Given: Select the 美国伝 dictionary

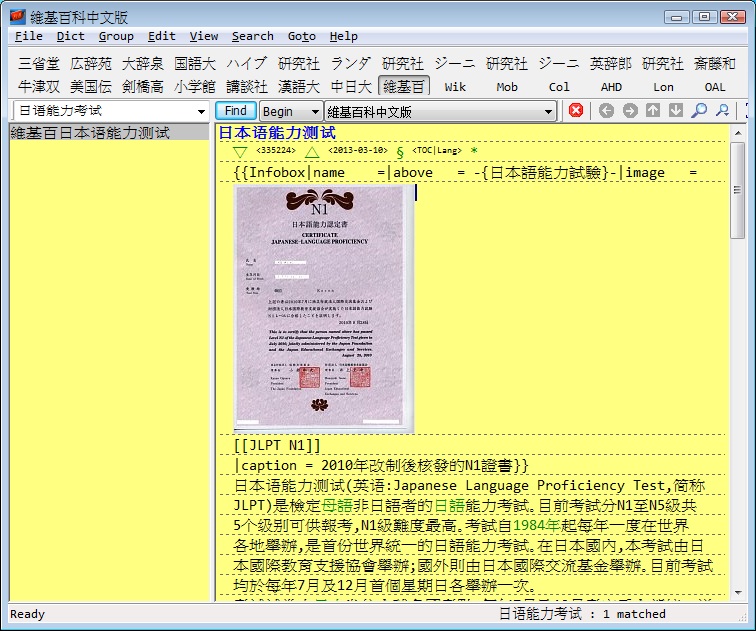Looking at the screenshot, I should coord(91,87).
